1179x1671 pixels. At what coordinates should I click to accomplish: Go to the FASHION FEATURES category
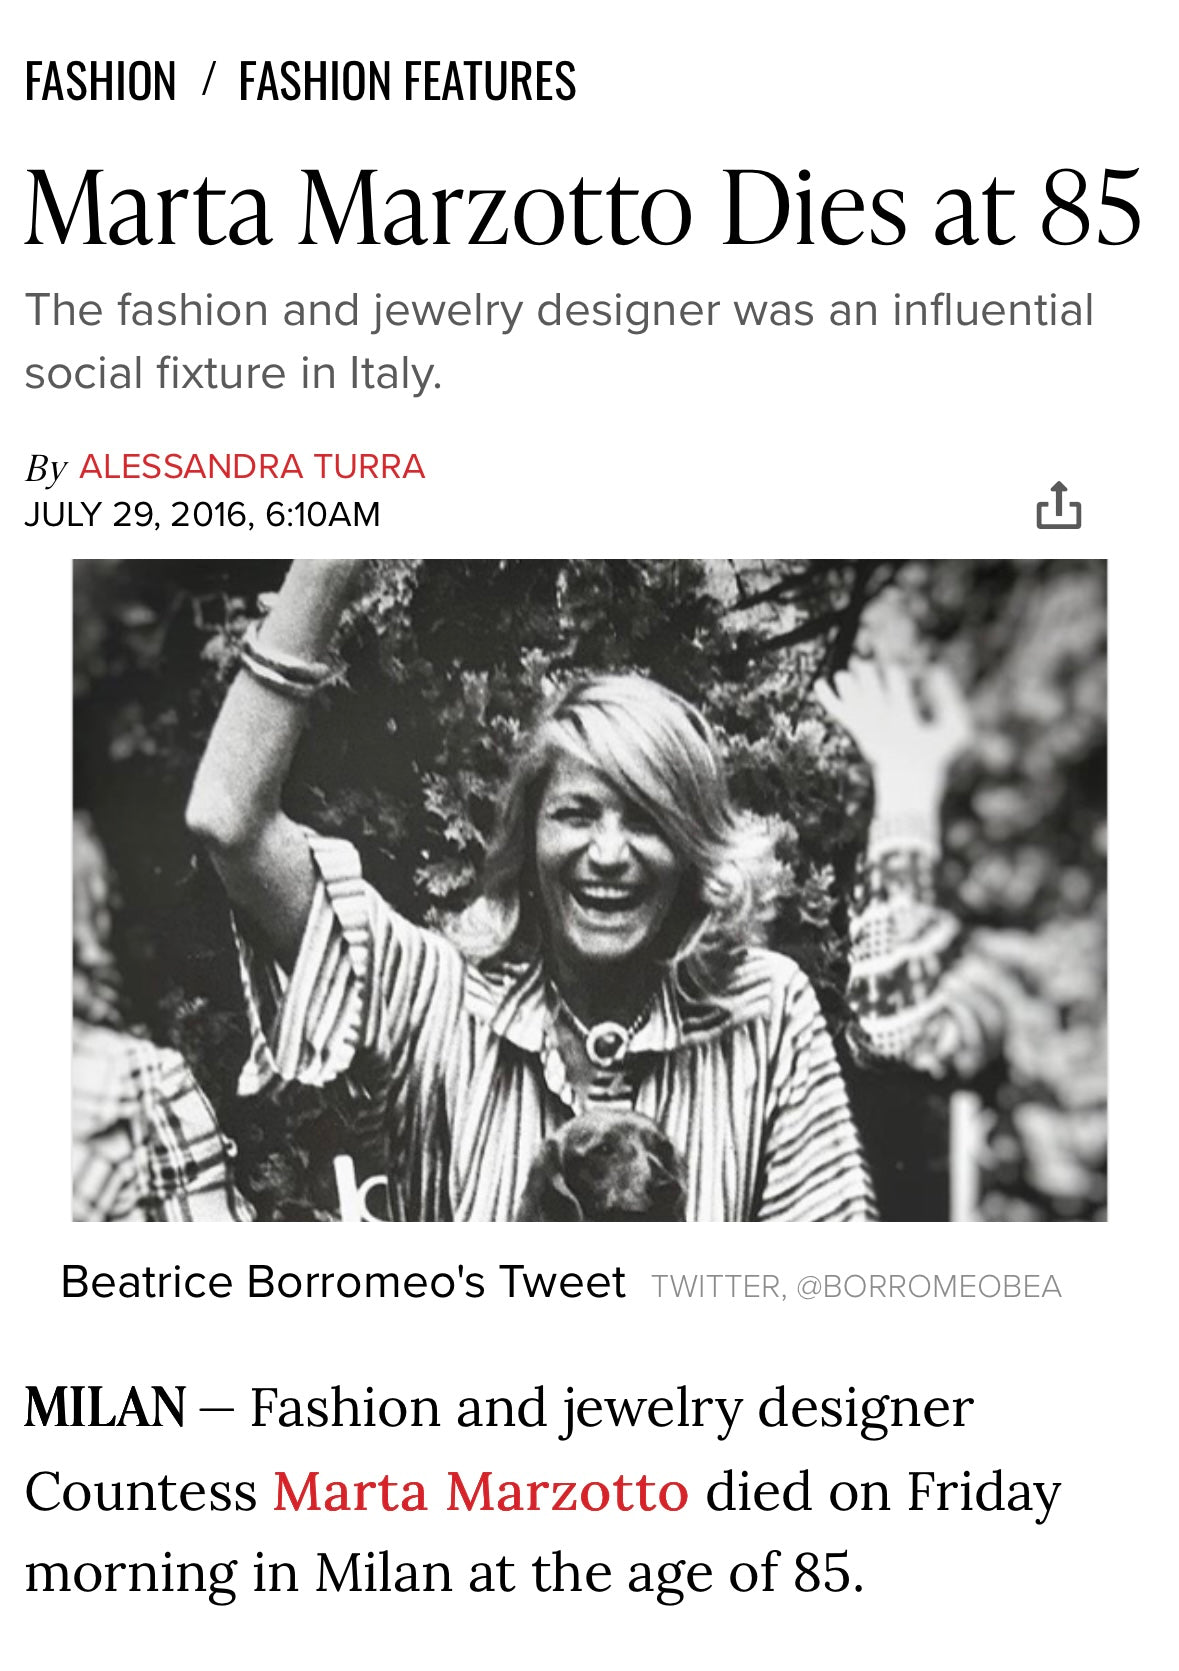click(x=407, y=82)
